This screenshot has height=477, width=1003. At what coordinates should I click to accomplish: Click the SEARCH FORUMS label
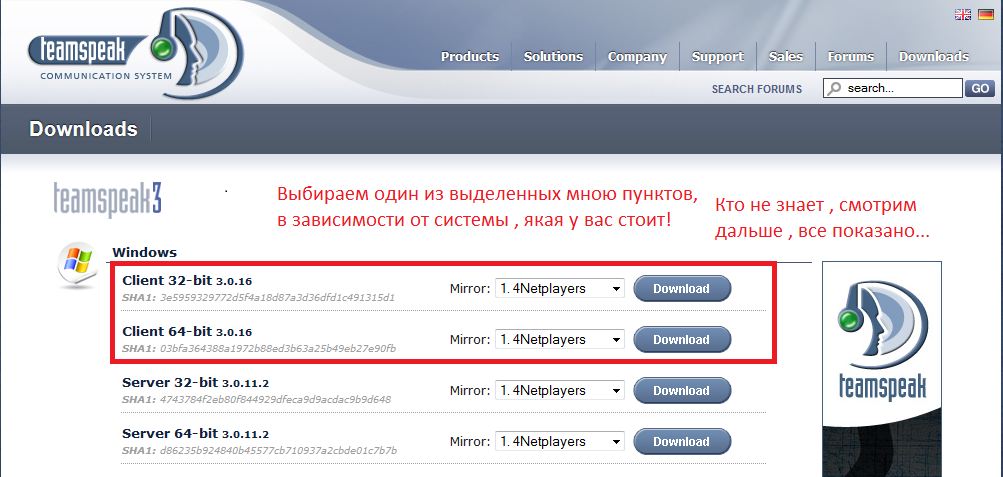tap(757, 89)
